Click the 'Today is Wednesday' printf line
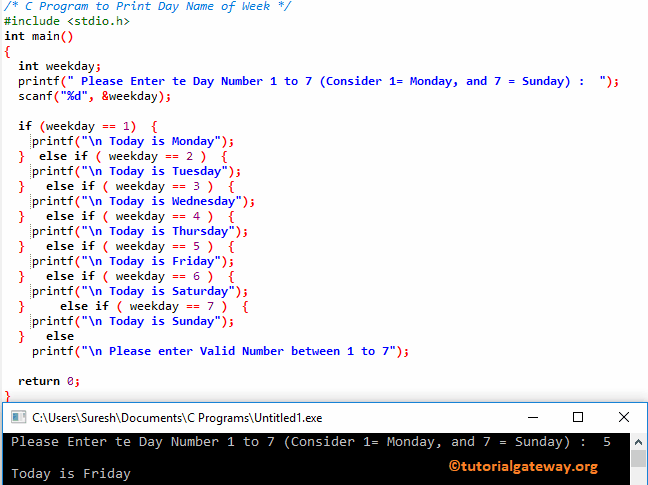This screenshot has height=485, width=648. (x=143, y=201)
